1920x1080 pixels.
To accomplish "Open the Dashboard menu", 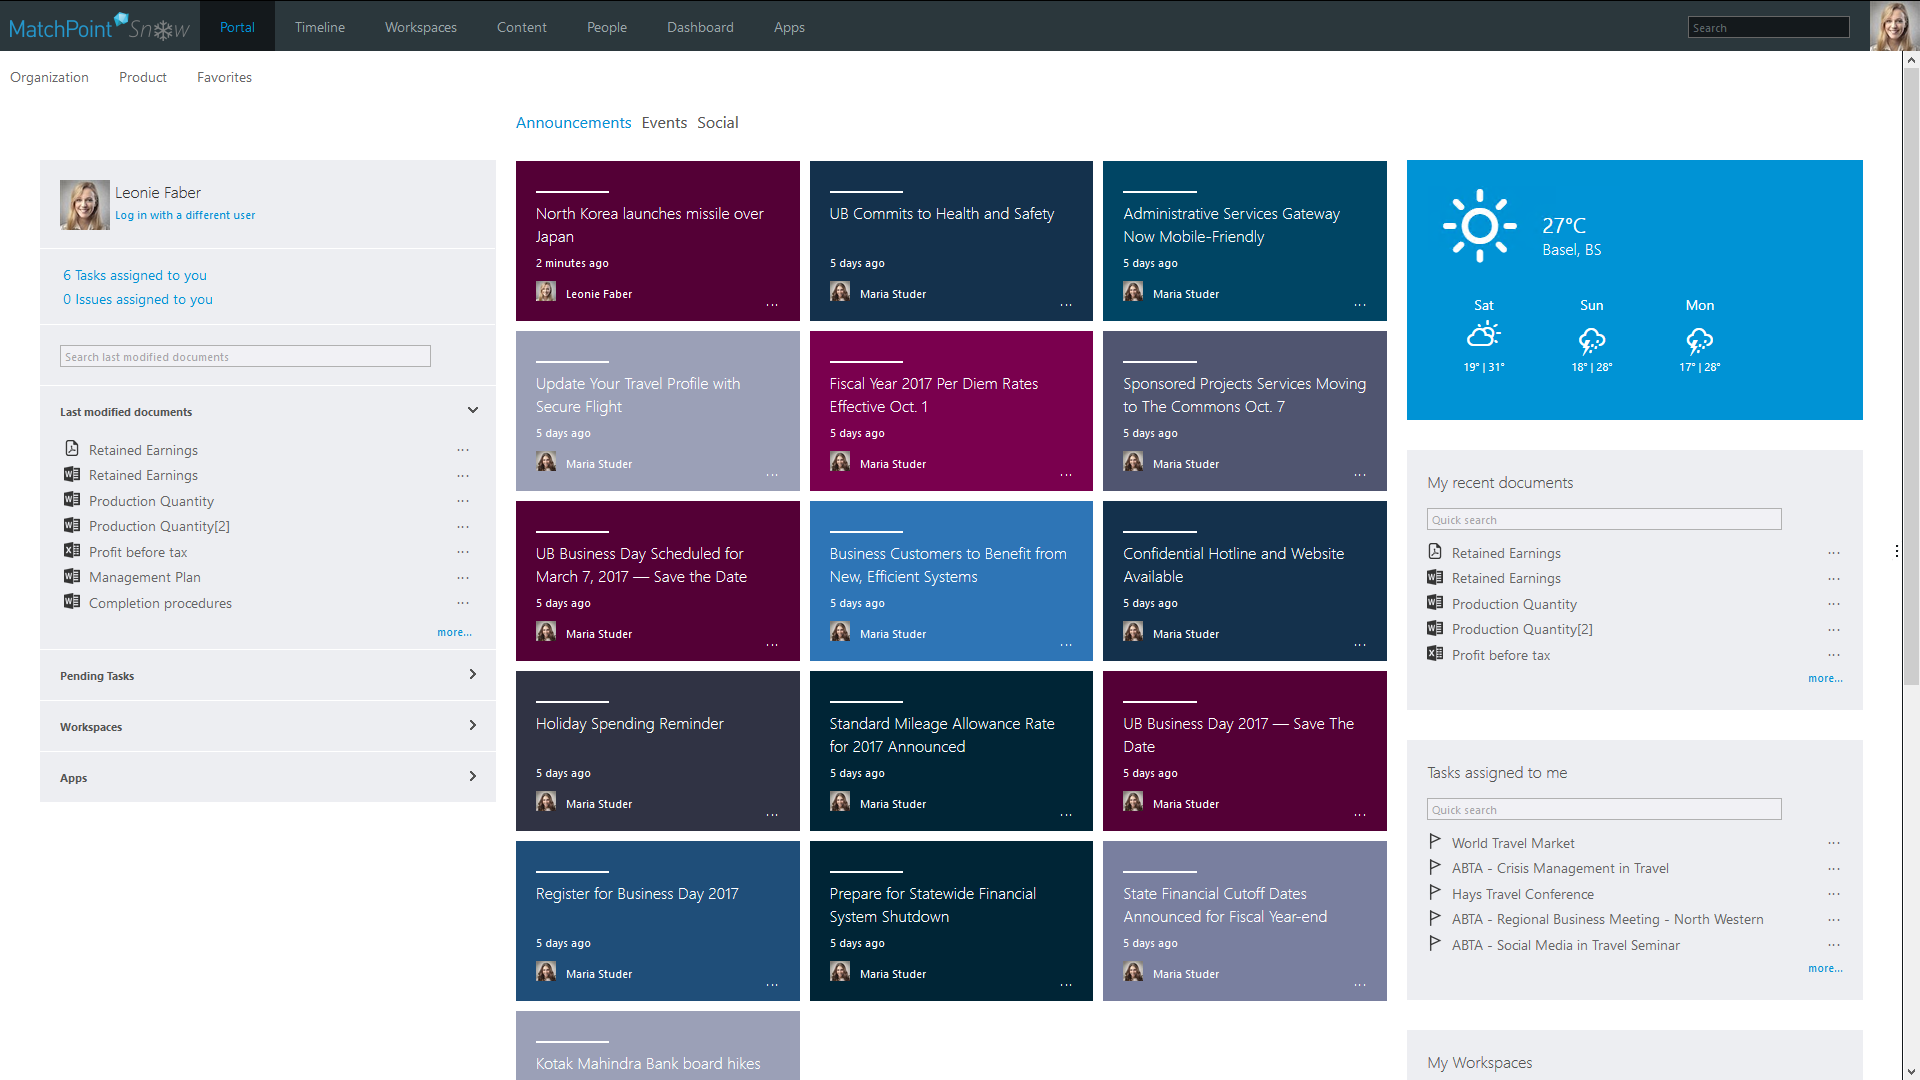I will pyautogui.click(x=700, y=27).
